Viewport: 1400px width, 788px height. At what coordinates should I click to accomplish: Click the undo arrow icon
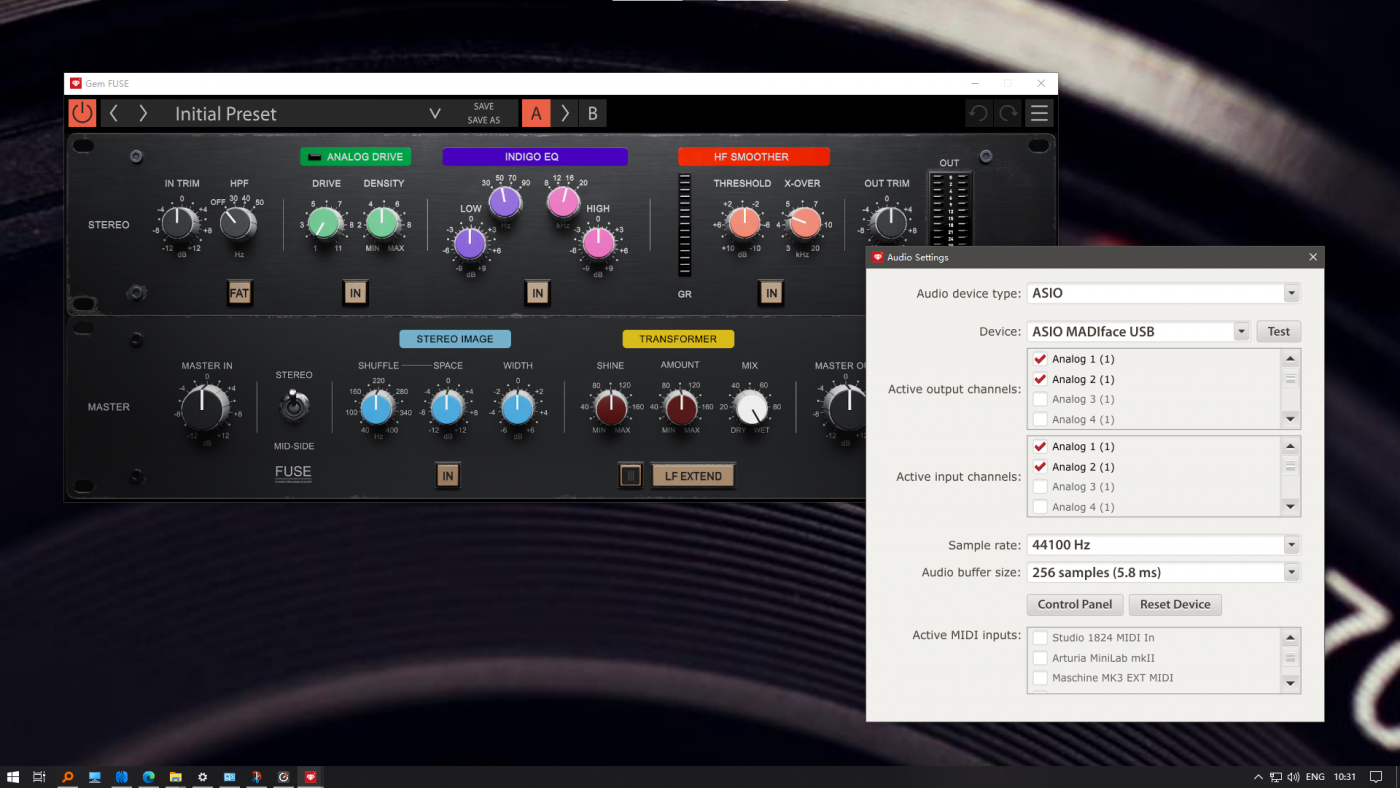[x=979, y=114]
